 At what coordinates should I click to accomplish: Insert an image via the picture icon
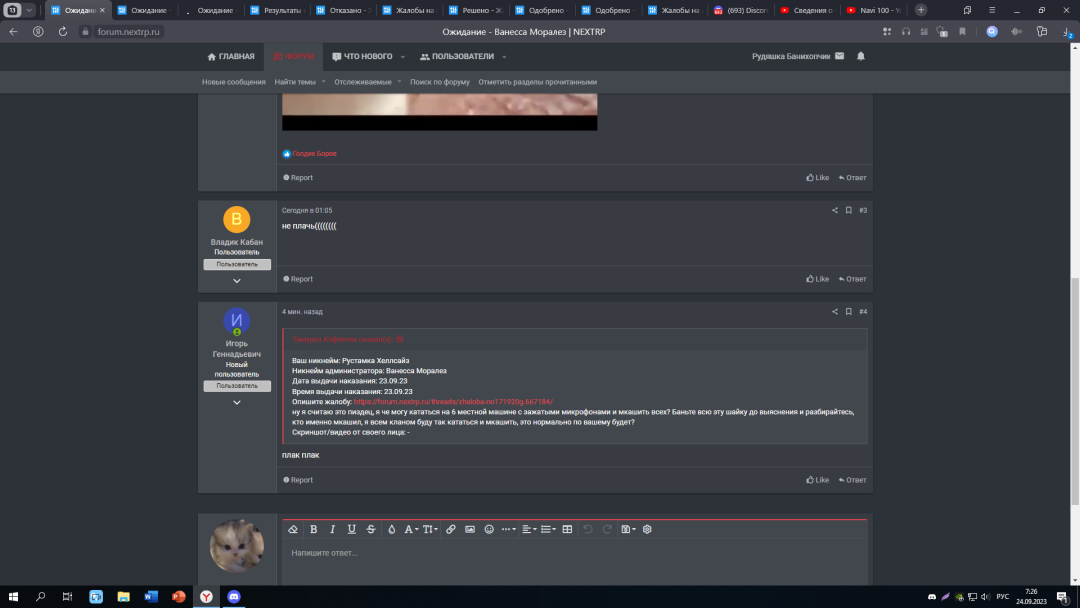(x=470, y=529)
